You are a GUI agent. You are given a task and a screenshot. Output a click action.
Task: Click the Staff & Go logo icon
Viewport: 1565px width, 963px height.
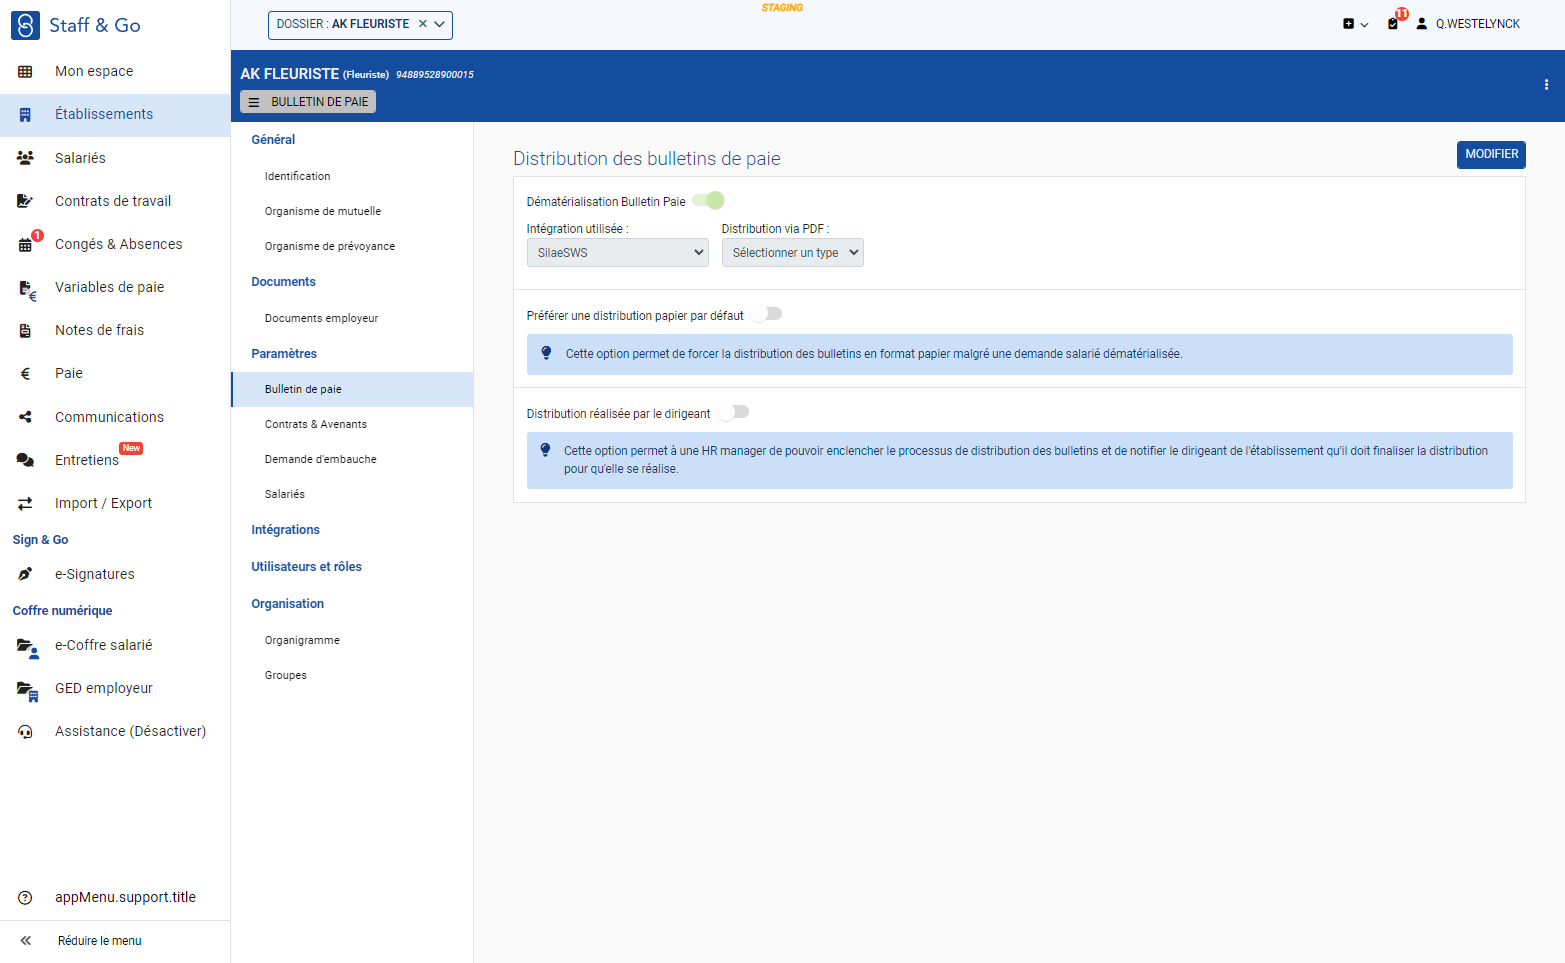point(25,25)
